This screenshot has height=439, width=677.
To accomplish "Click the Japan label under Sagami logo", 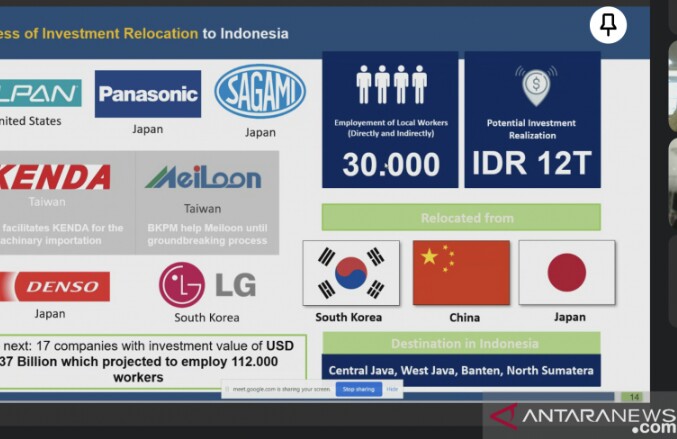I will point(260,133).
